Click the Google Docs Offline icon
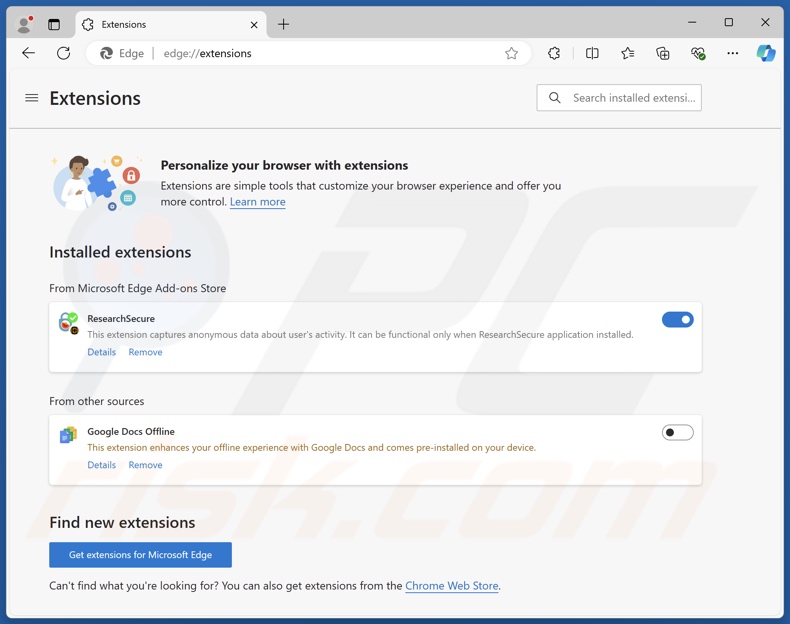790x624 pixels. [x=68, y=435]
